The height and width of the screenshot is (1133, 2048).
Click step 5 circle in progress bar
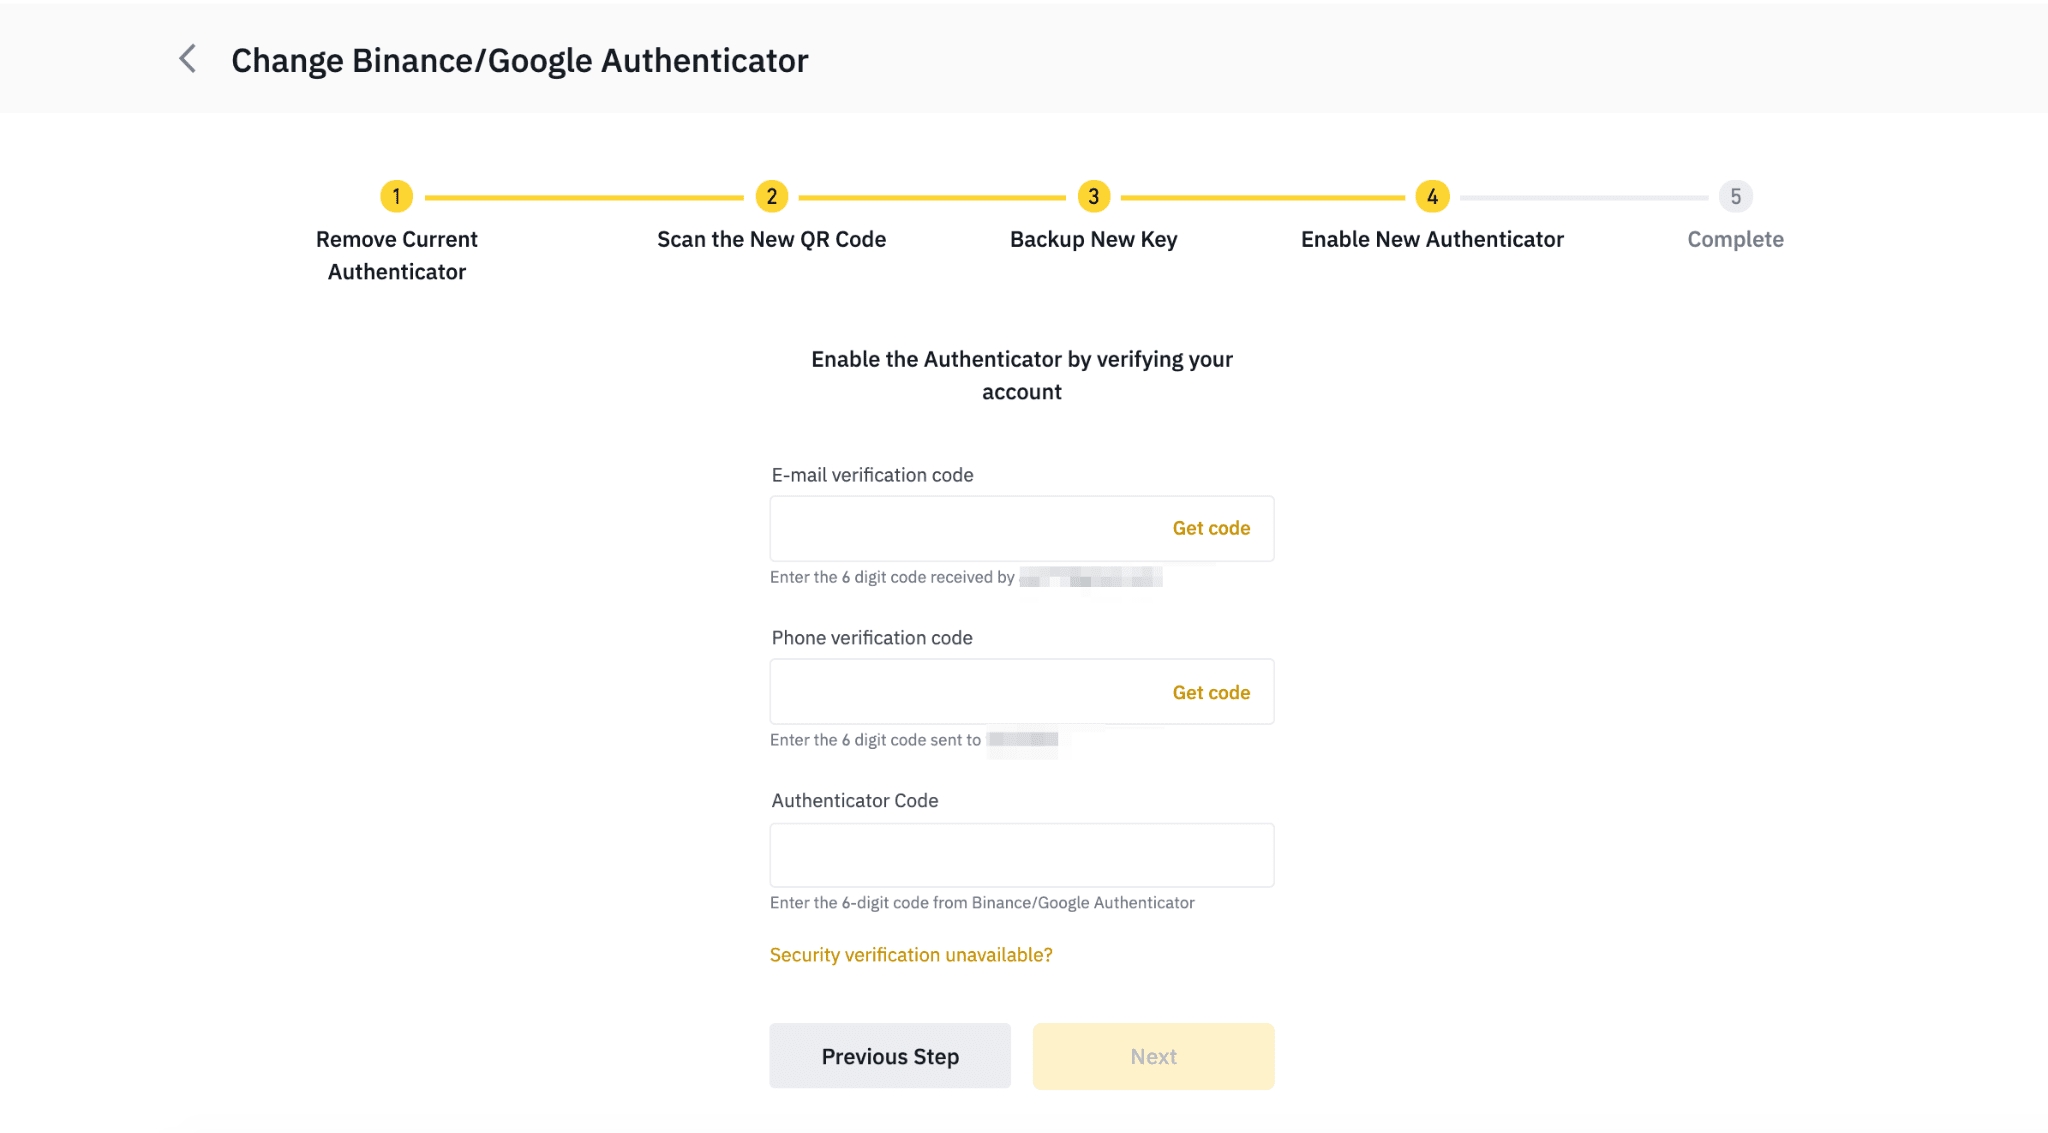pos(1735,196)
